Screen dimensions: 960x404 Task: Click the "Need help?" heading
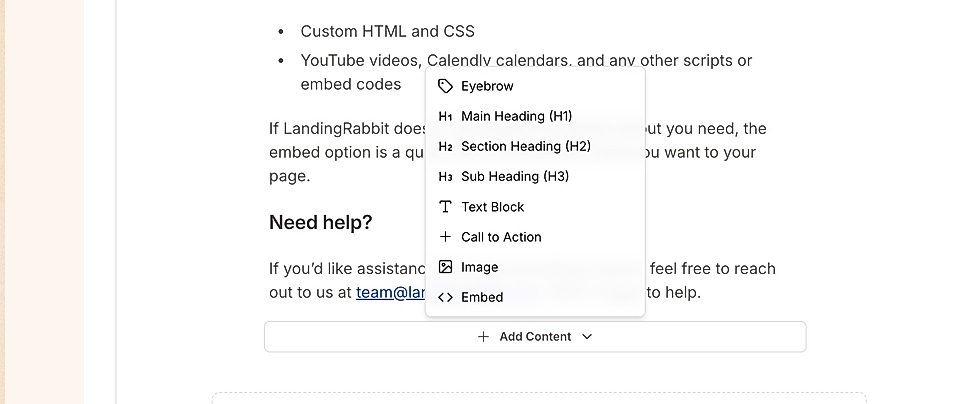click(x=320, y=223)
